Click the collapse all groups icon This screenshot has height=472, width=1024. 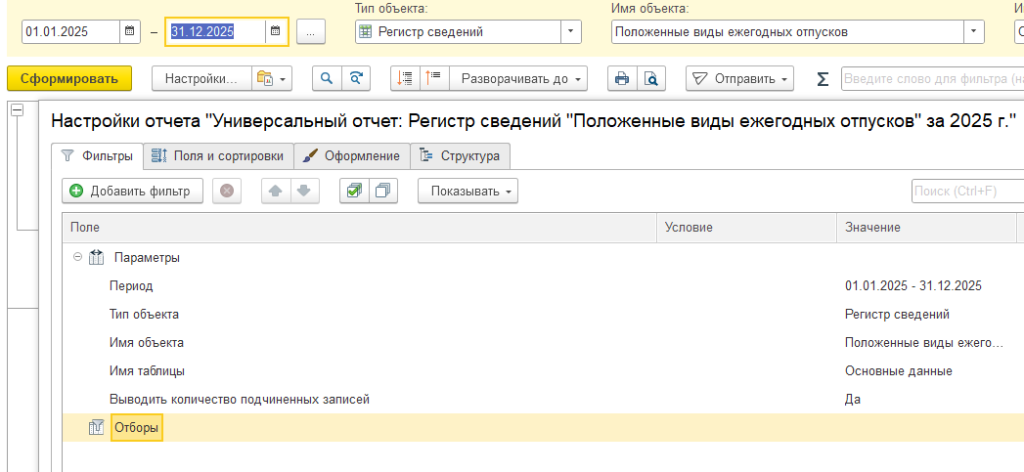tap(406, 78)
